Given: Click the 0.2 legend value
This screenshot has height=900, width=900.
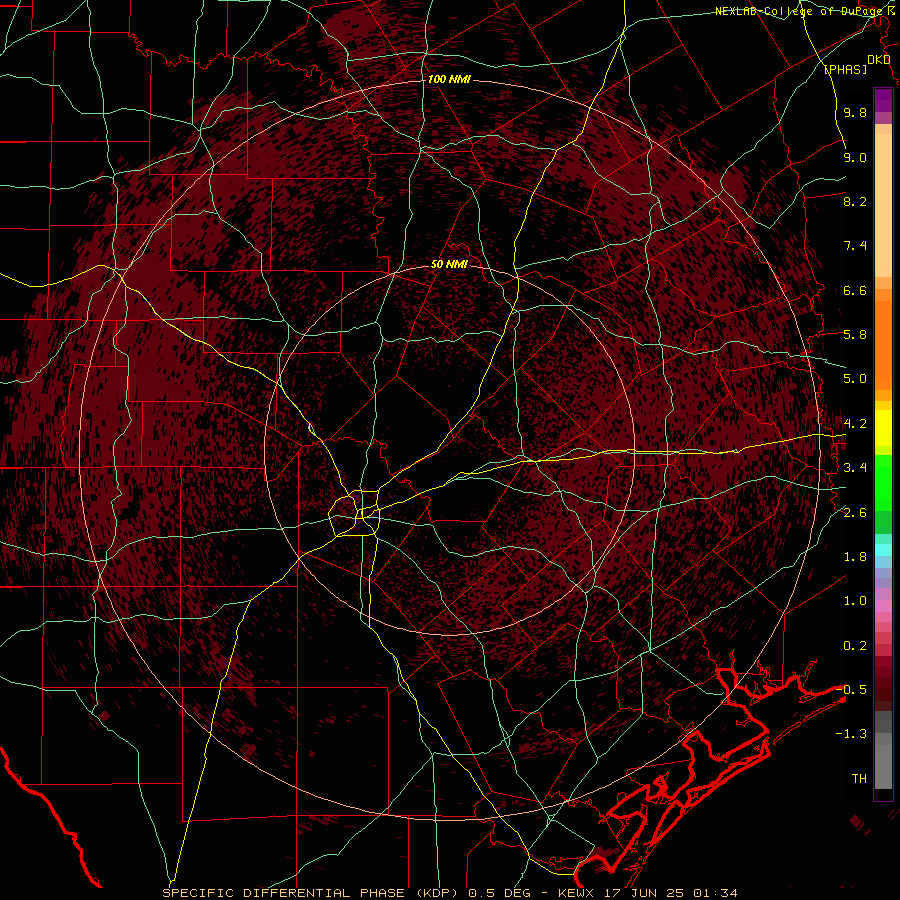Looking at the screenshot, I should click(855, 646).
